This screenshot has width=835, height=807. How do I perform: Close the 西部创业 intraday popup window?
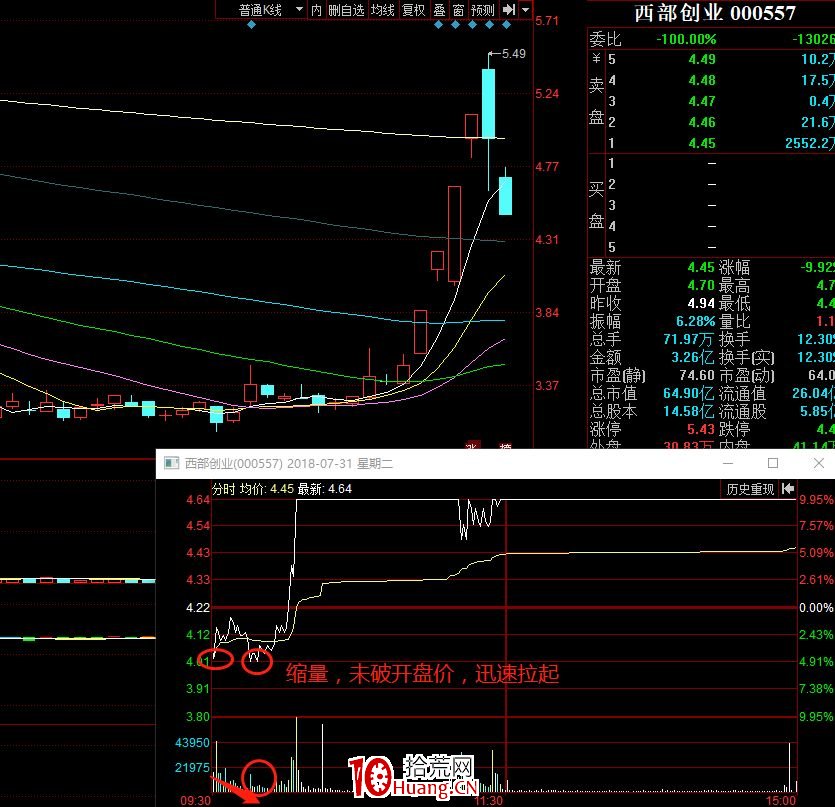(815, 464)
